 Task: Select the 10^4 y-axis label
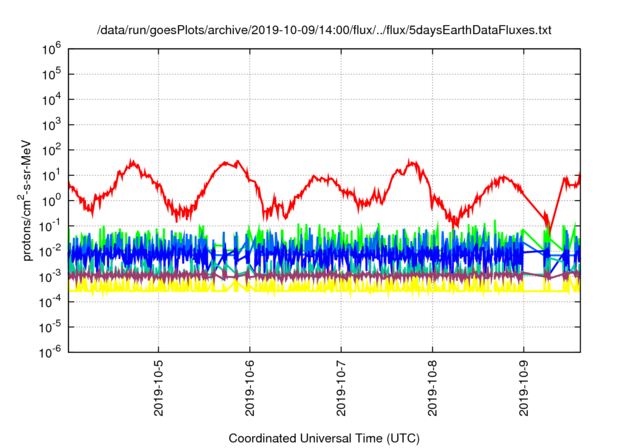click(x=51, y=100)
